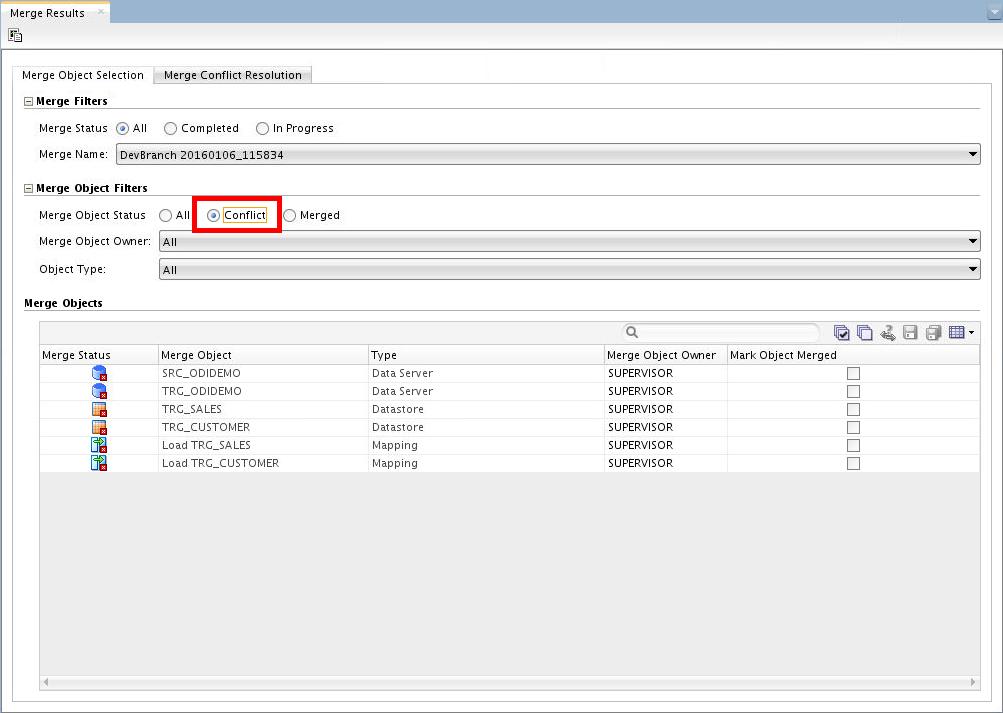Check Mark Object Merged for Load TRG_SALES

coord(853,445)
